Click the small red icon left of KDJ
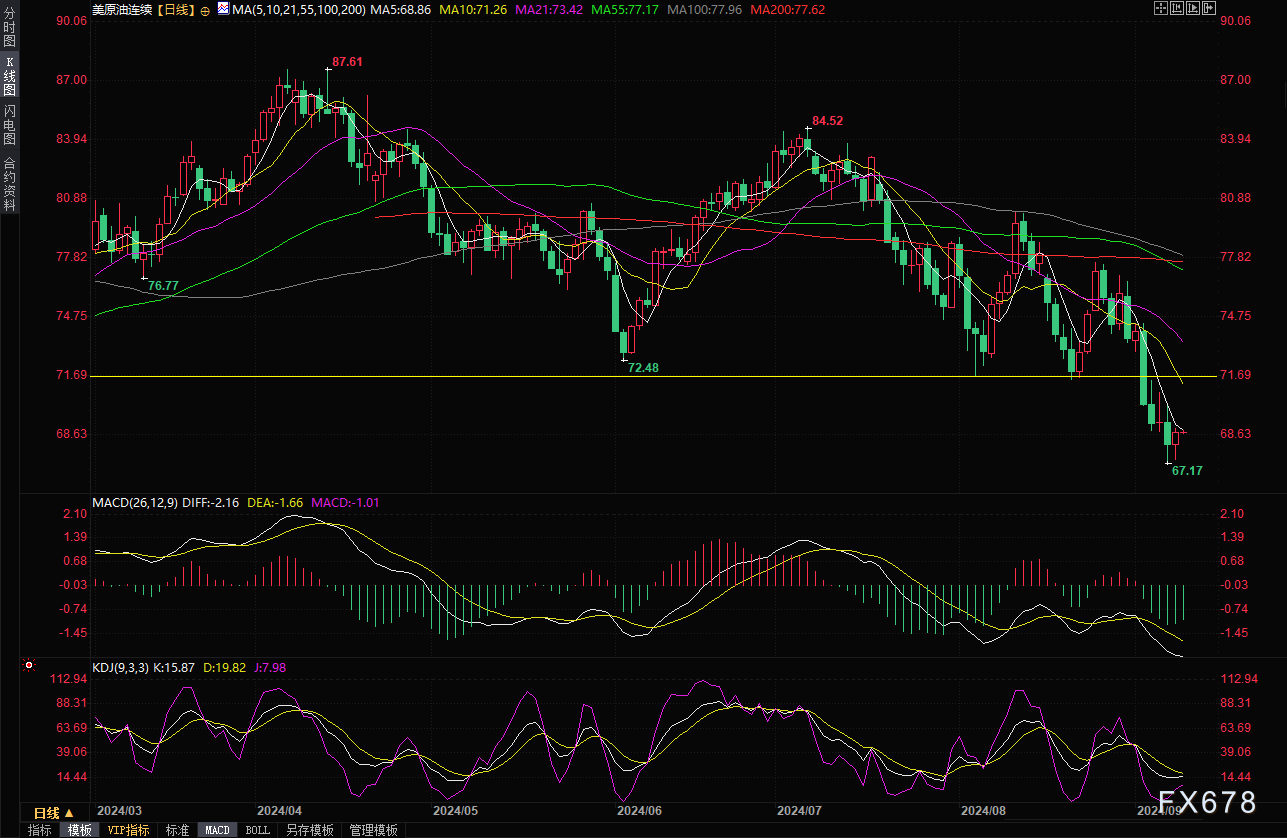The height and width of the screenshot is (838, 1287). pos(29,666)
